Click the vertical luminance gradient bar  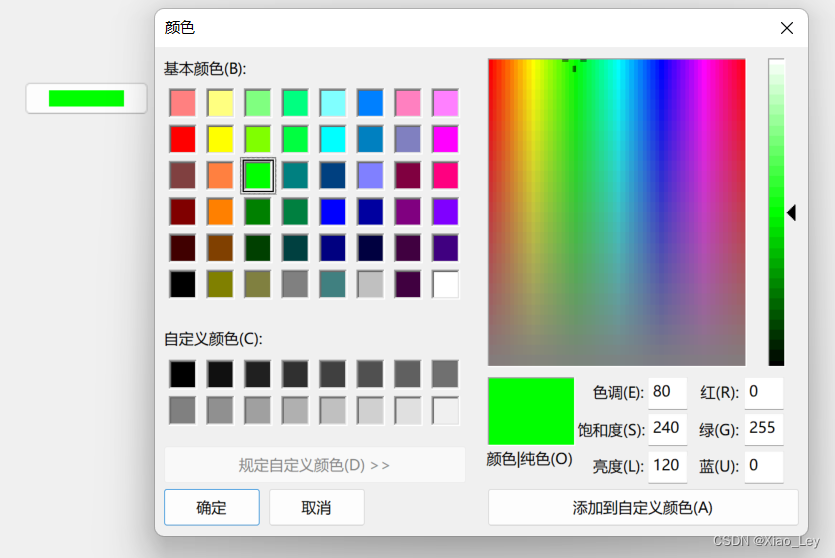click(776, 212)
